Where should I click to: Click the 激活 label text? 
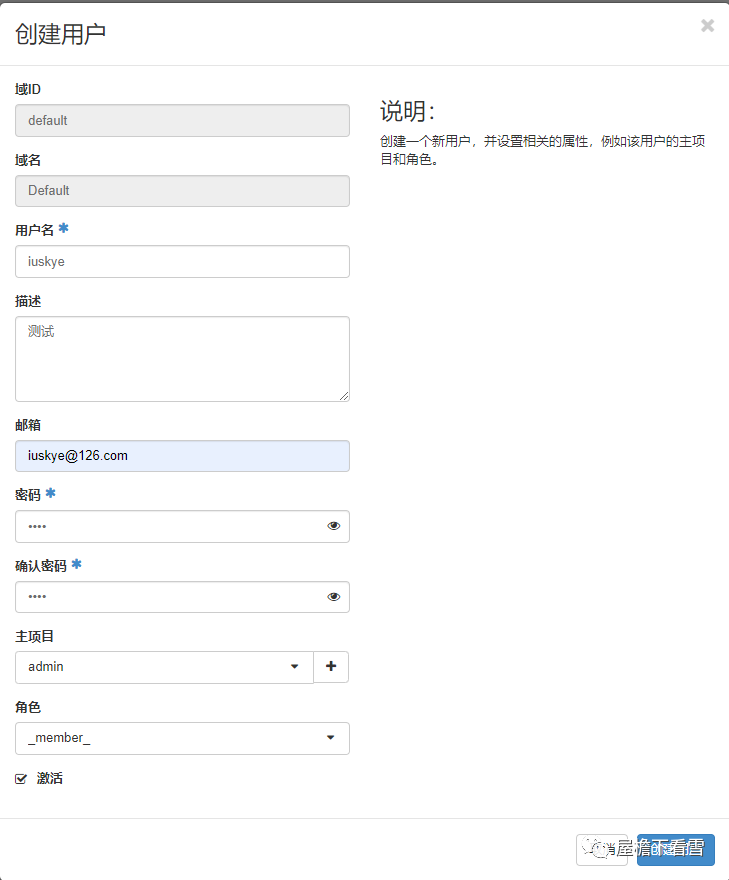50,778
